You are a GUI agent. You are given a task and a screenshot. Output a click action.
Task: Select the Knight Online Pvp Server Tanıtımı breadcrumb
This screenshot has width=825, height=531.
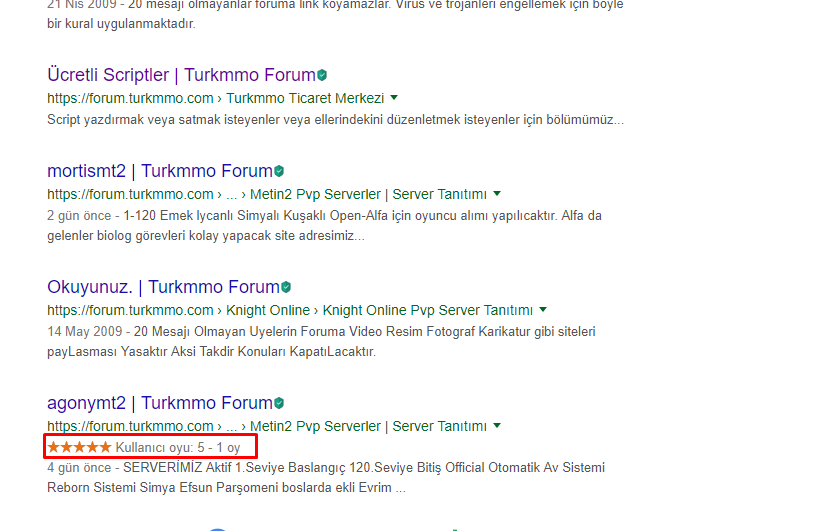pyautogui.click(x=428, y=310)
